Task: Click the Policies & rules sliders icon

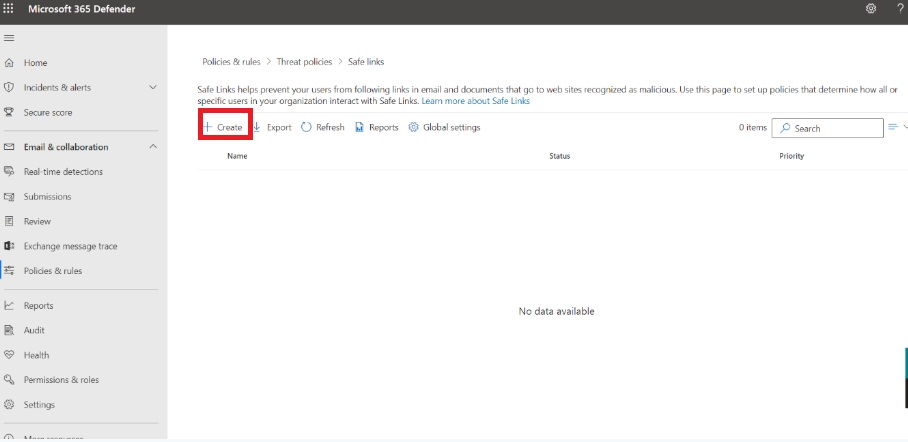Action: (9, 271)
